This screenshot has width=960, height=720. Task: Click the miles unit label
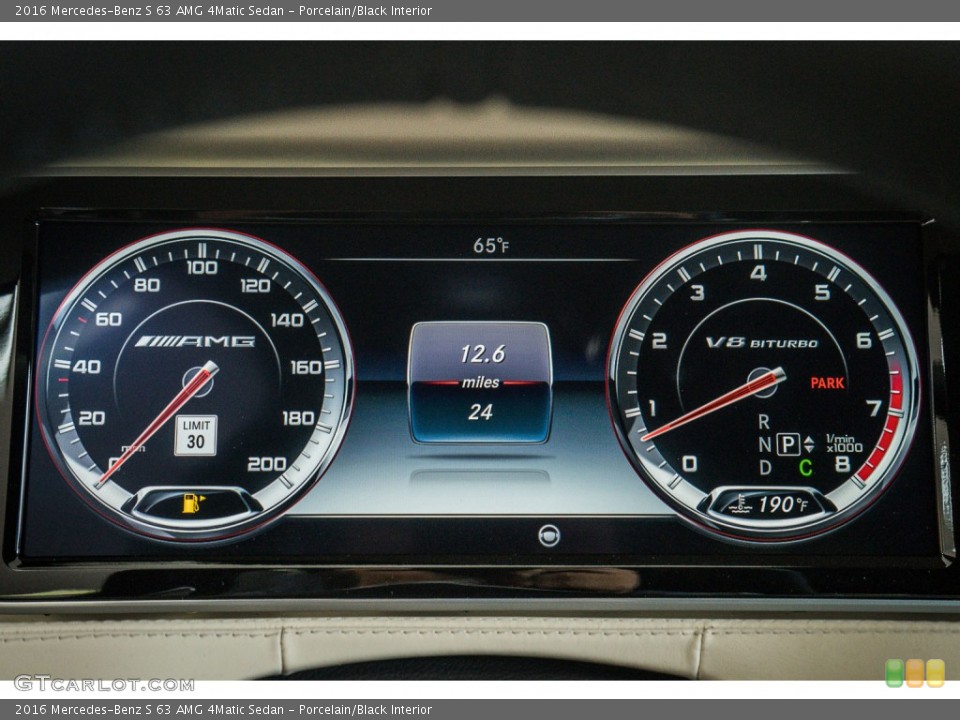480,383
